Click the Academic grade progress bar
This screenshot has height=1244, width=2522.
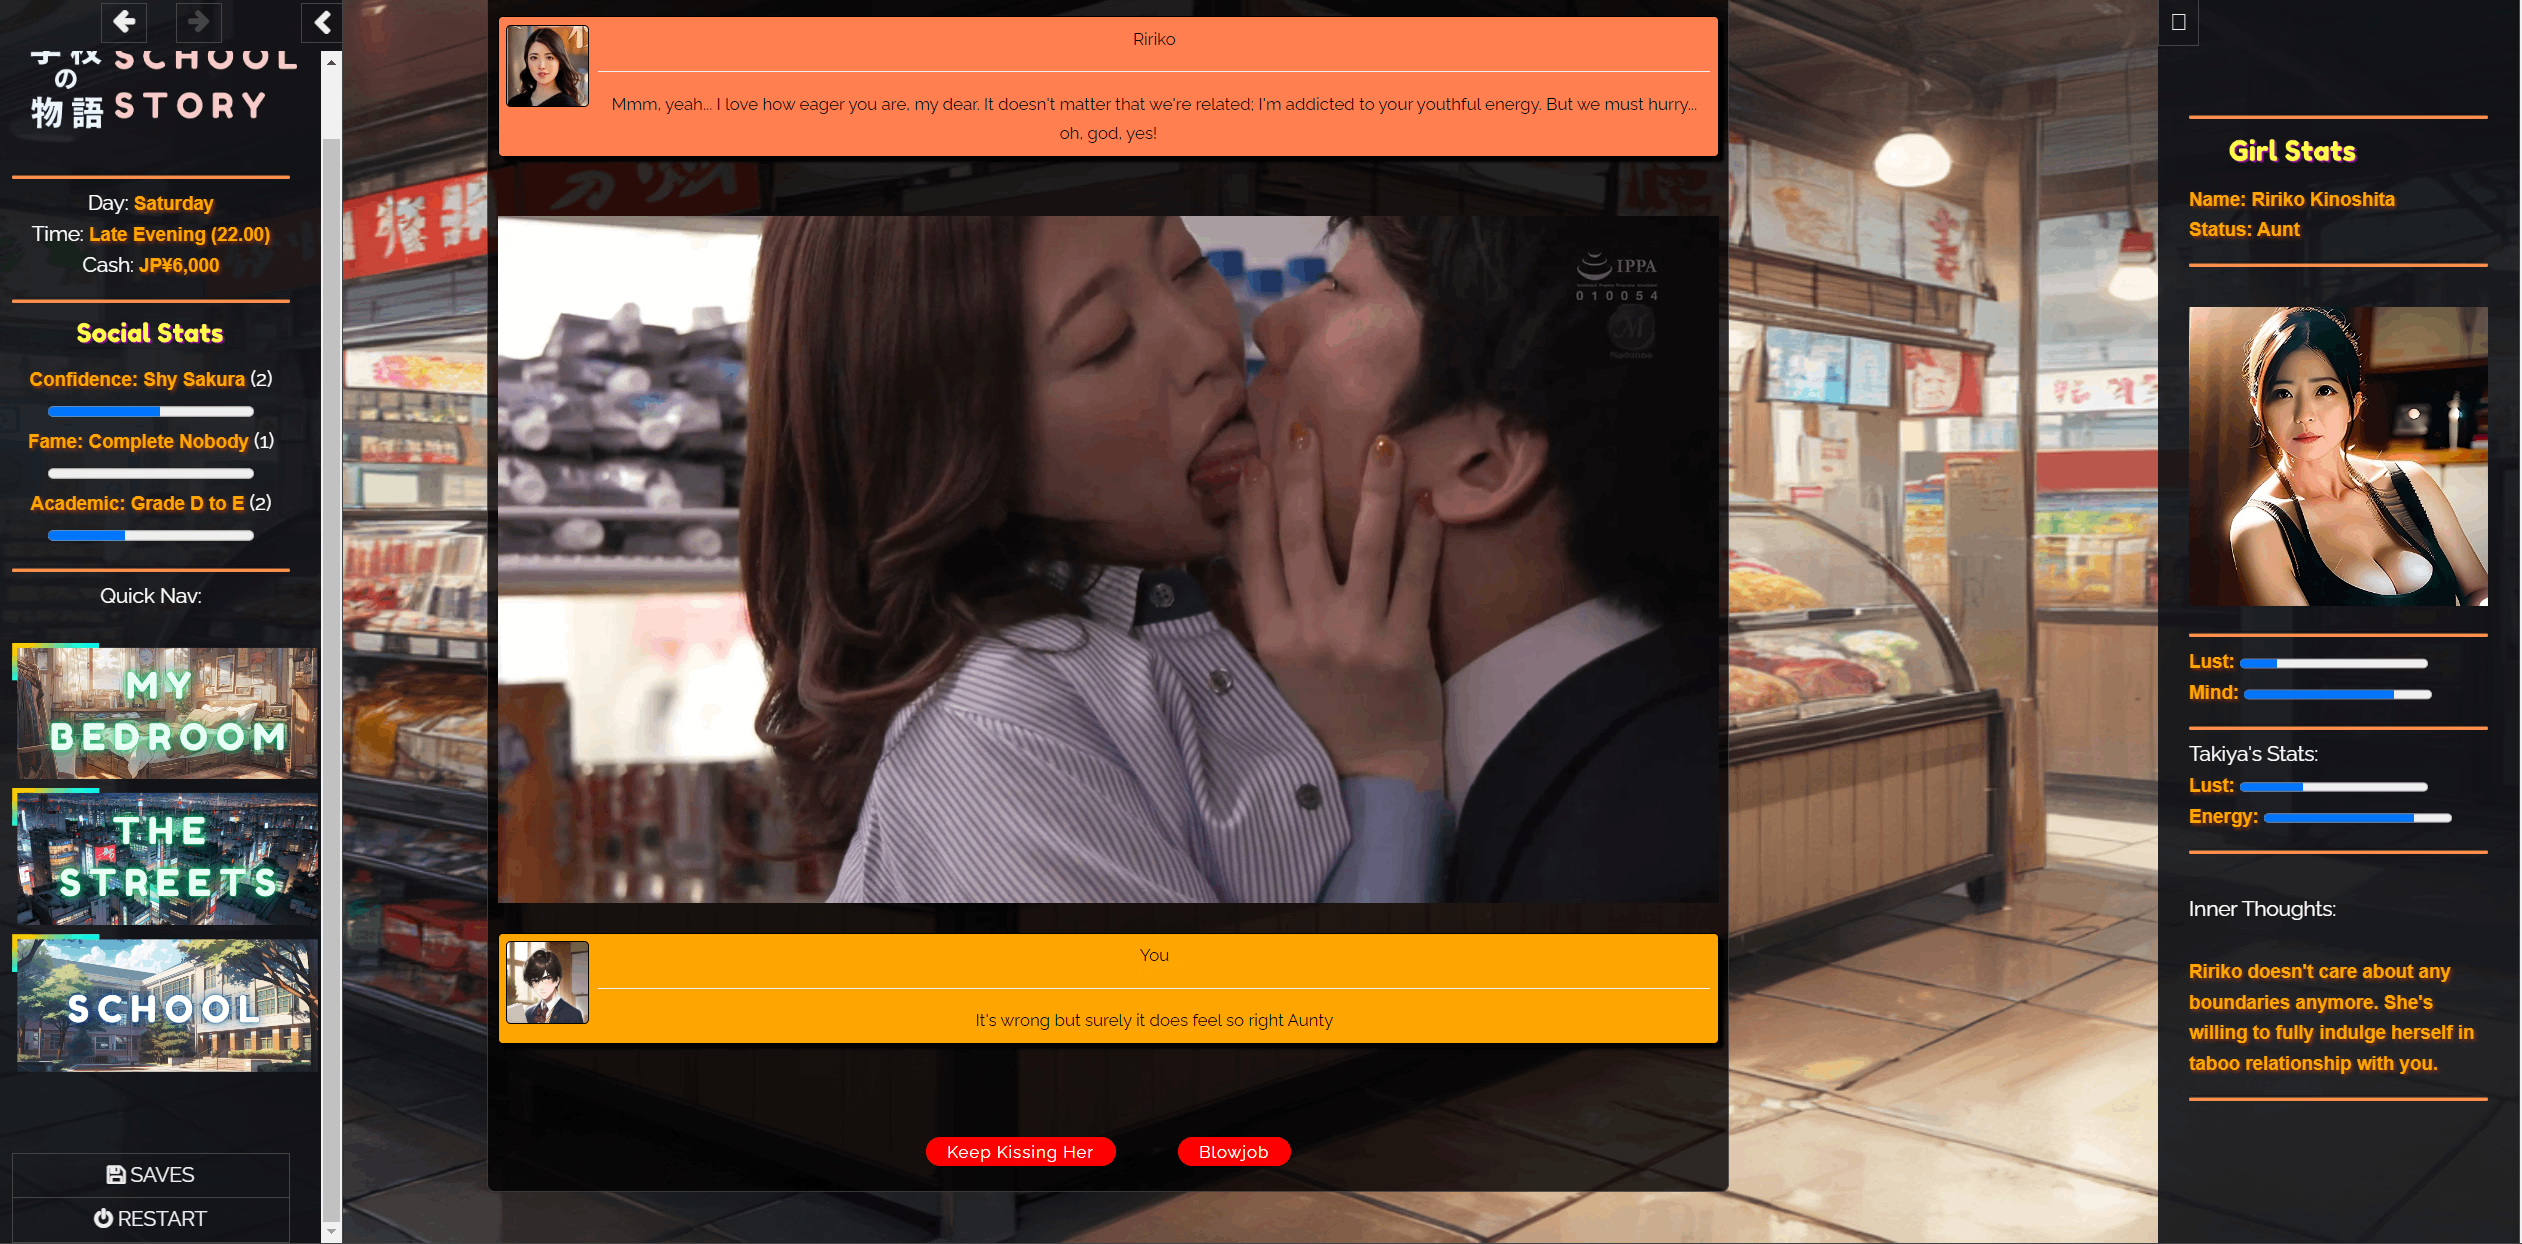(151, 535)
